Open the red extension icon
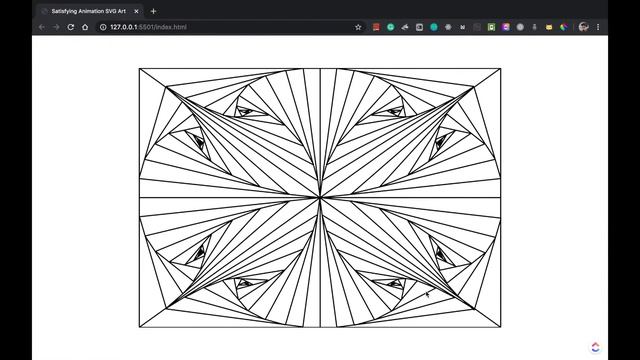This screenshot has height=360, width=640. tap(376, 27)
